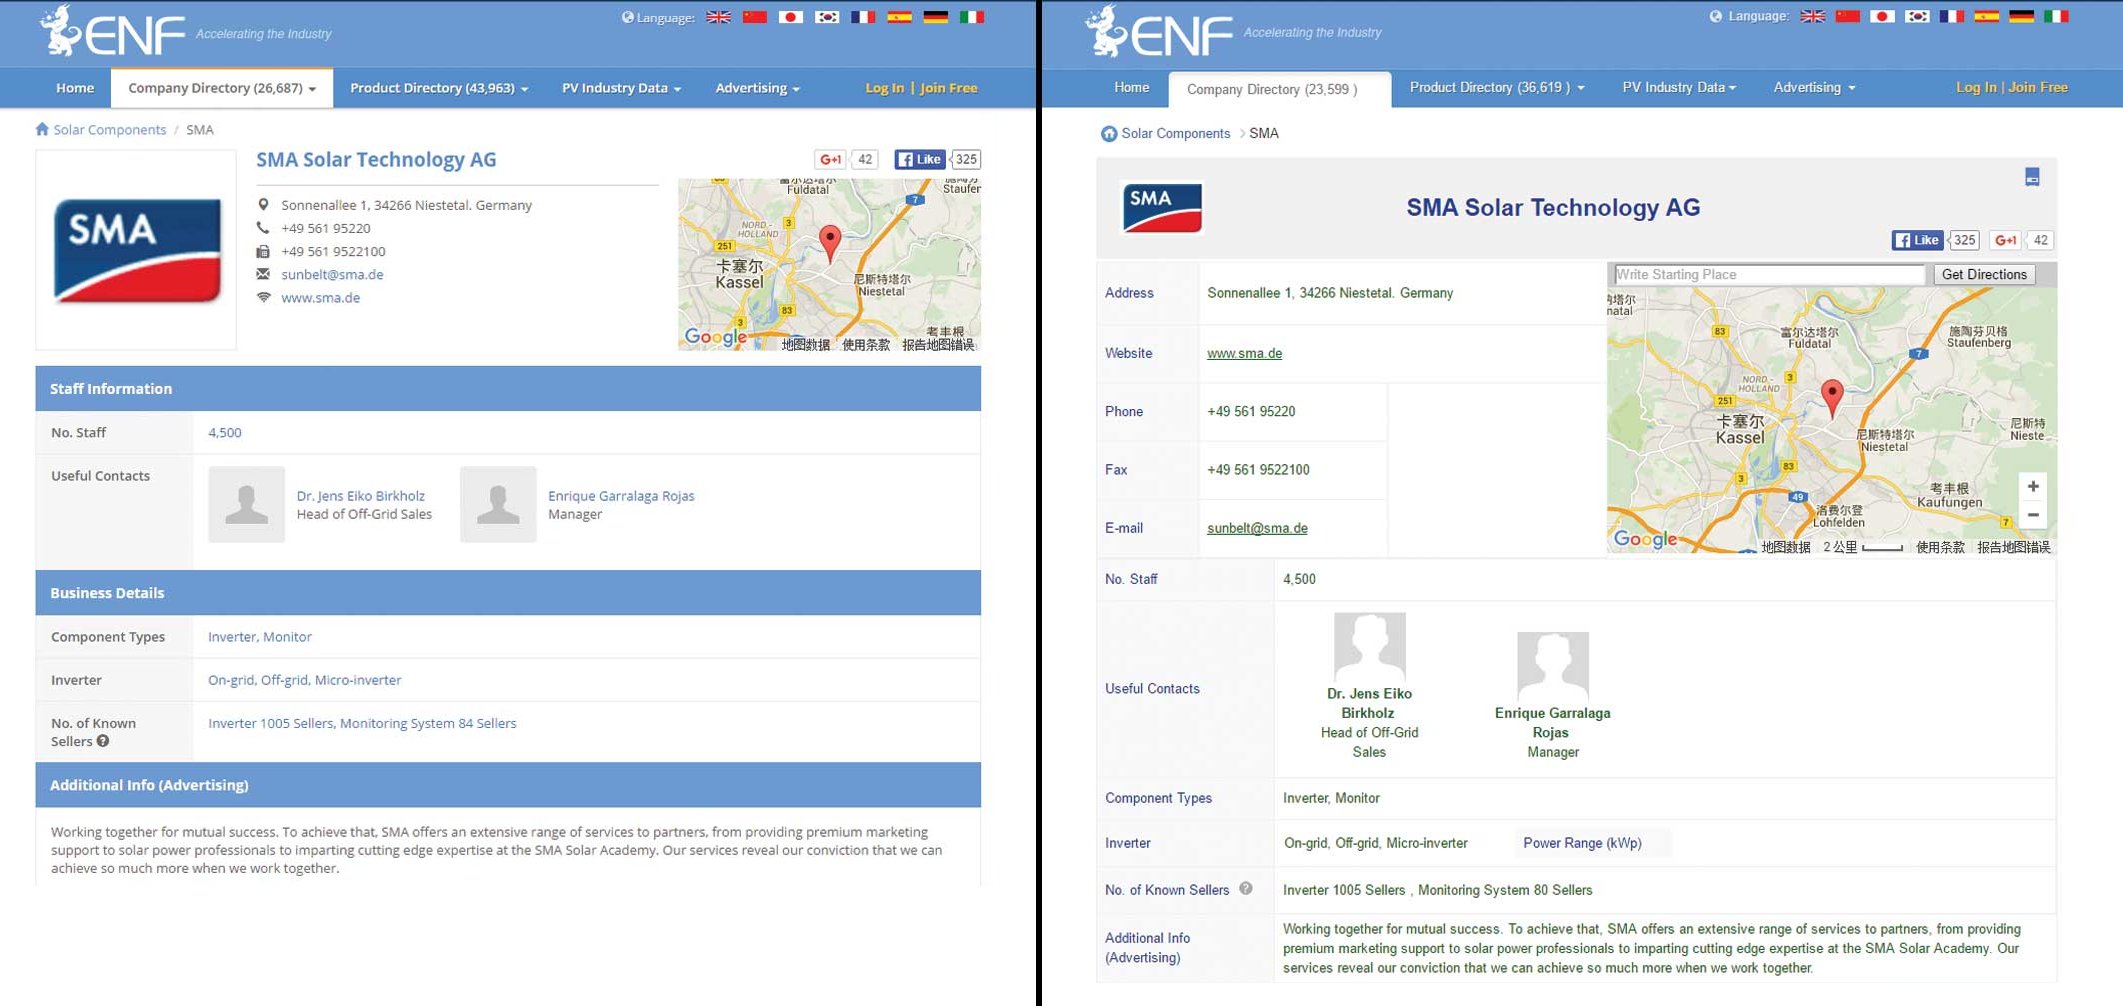Image resolution: width=2123 pixels, height=1006 pixels.
Task: Click the ENF logo in right page
Action: coord(1160,31)
